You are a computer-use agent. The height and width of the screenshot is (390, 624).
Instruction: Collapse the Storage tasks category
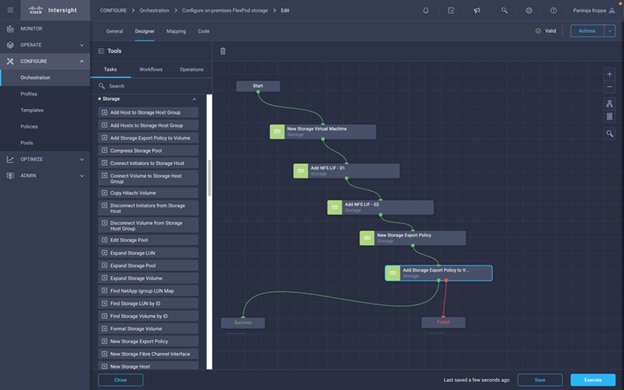[x=194, y=99]
